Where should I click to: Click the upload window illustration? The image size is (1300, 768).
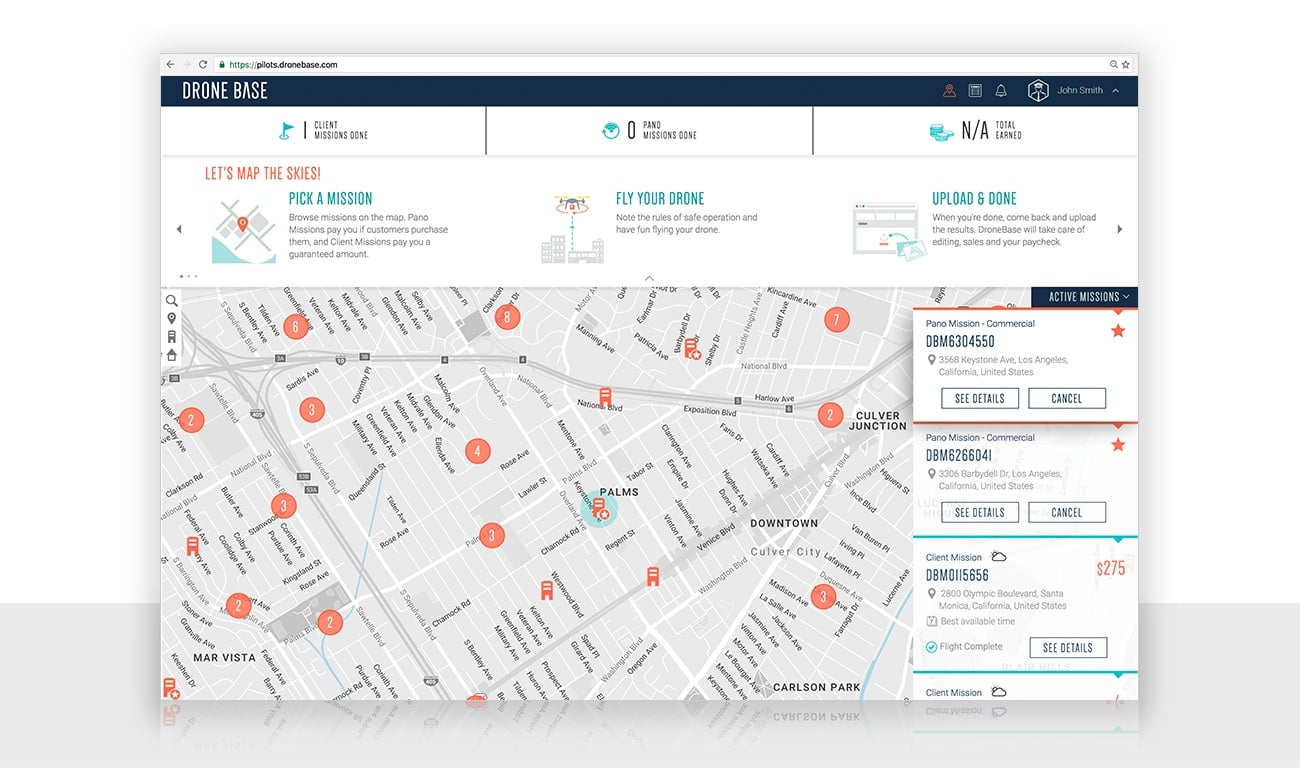click(890, 233)
